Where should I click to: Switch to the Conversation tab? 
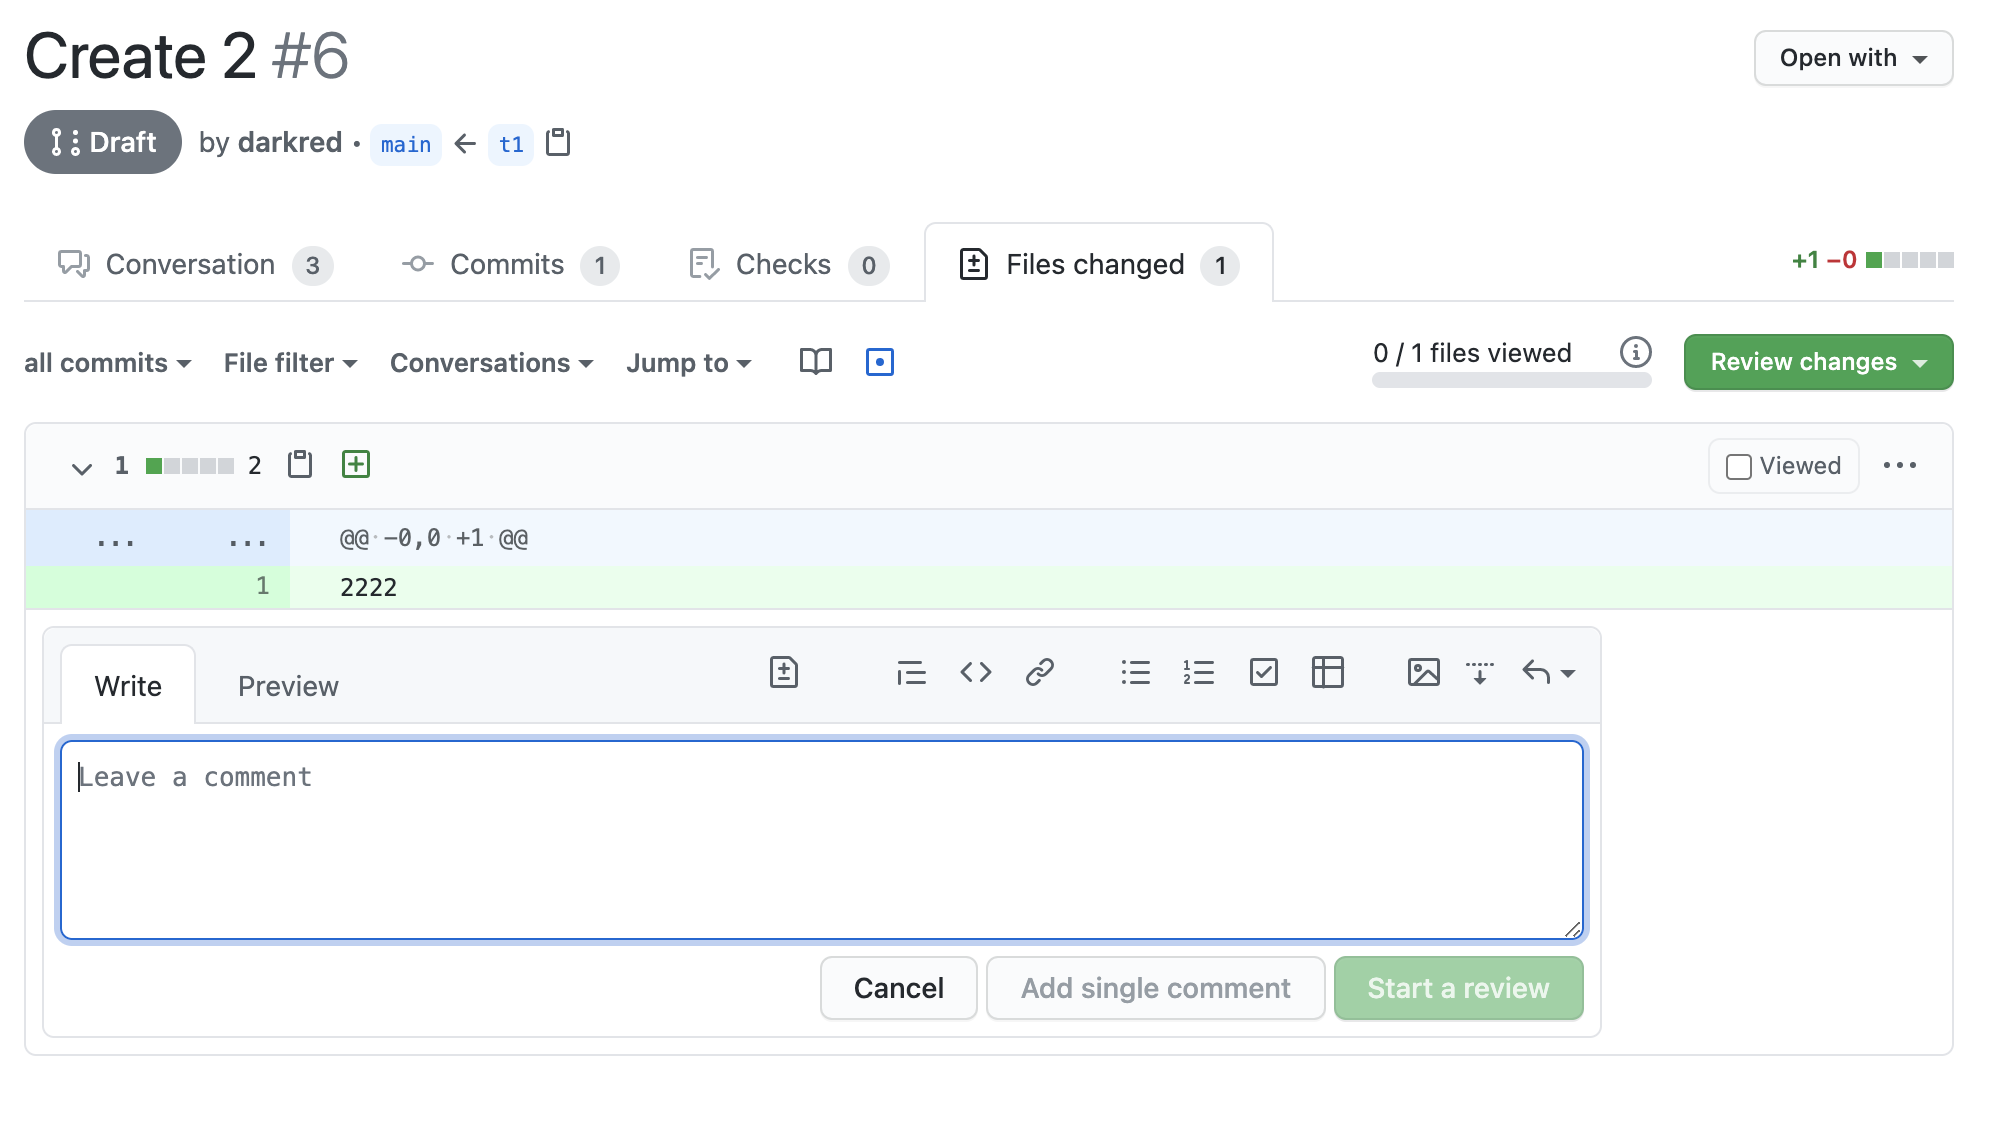pos(190,265)
